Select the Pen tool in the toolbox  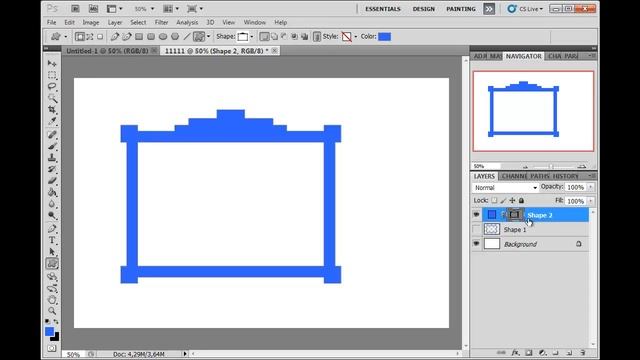52,229
